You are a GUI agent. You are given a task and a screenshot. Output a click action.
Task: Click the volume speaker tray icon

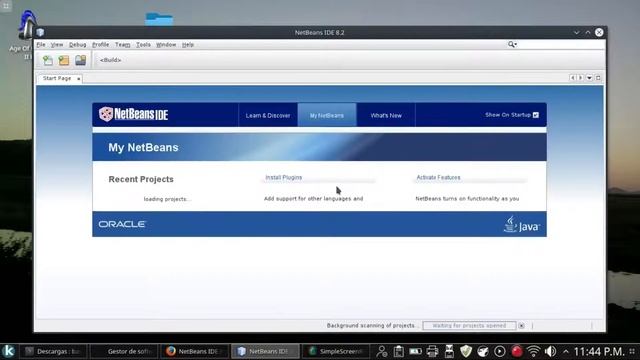point(550,351)
